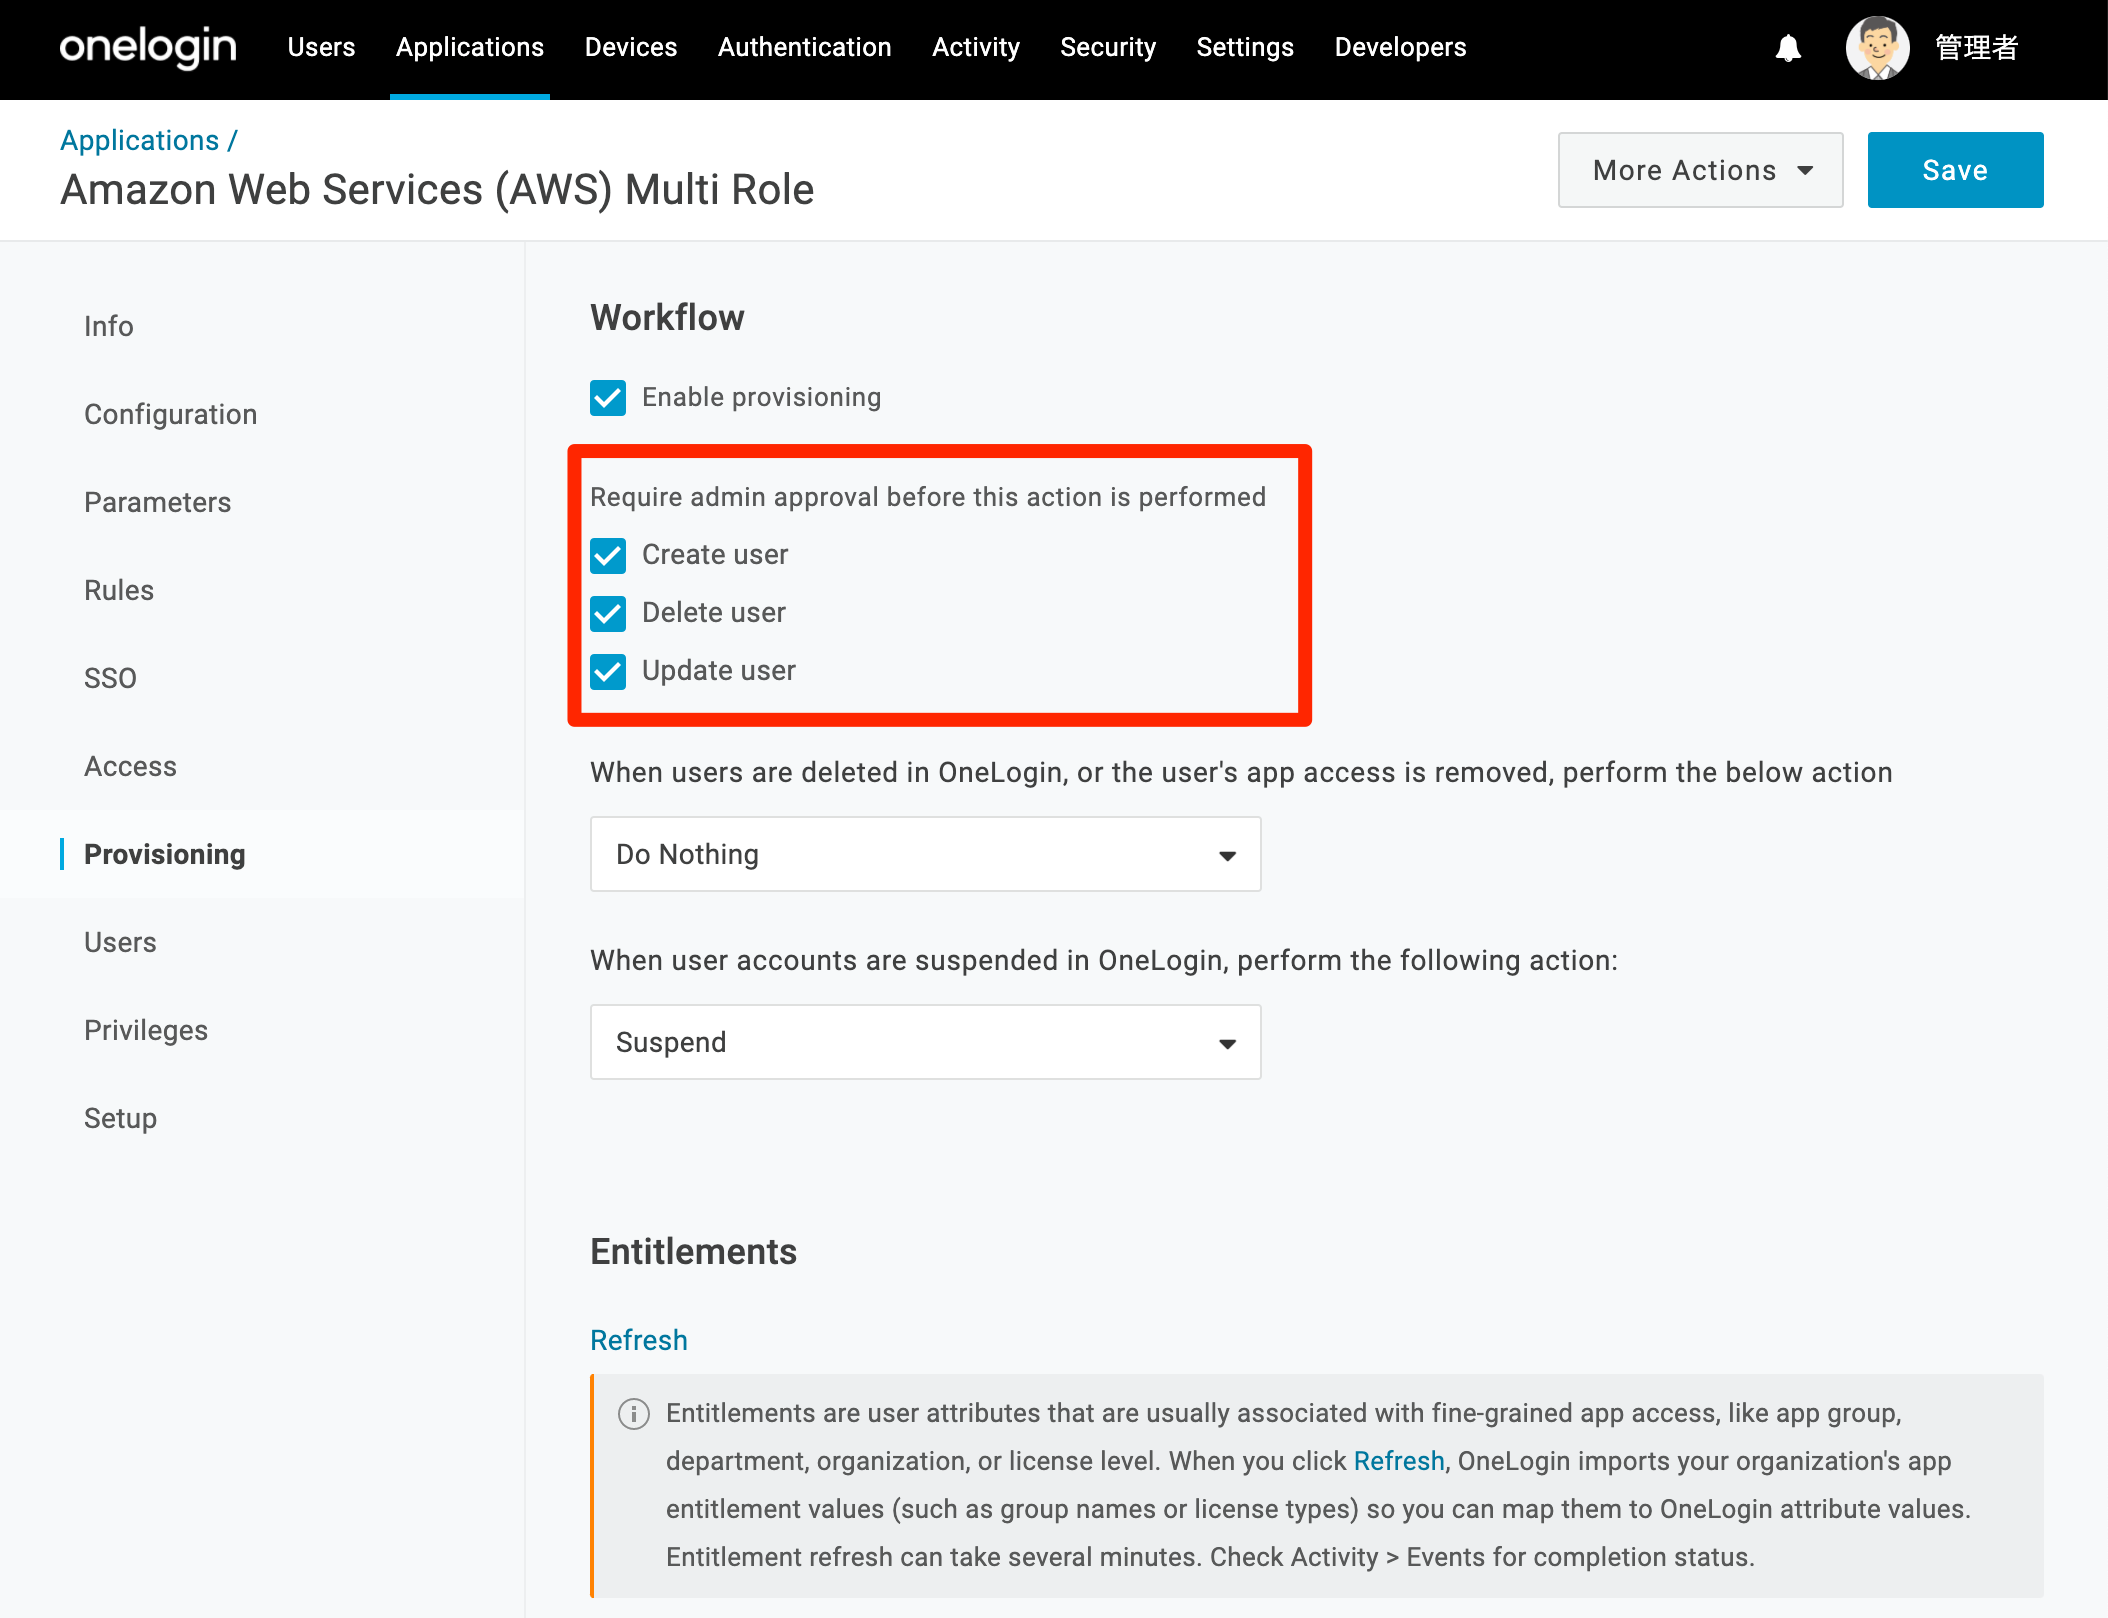Click the admin user avatar
The height and width of the screenshot is (1618, 2108).
click(x=1877, y=48)
